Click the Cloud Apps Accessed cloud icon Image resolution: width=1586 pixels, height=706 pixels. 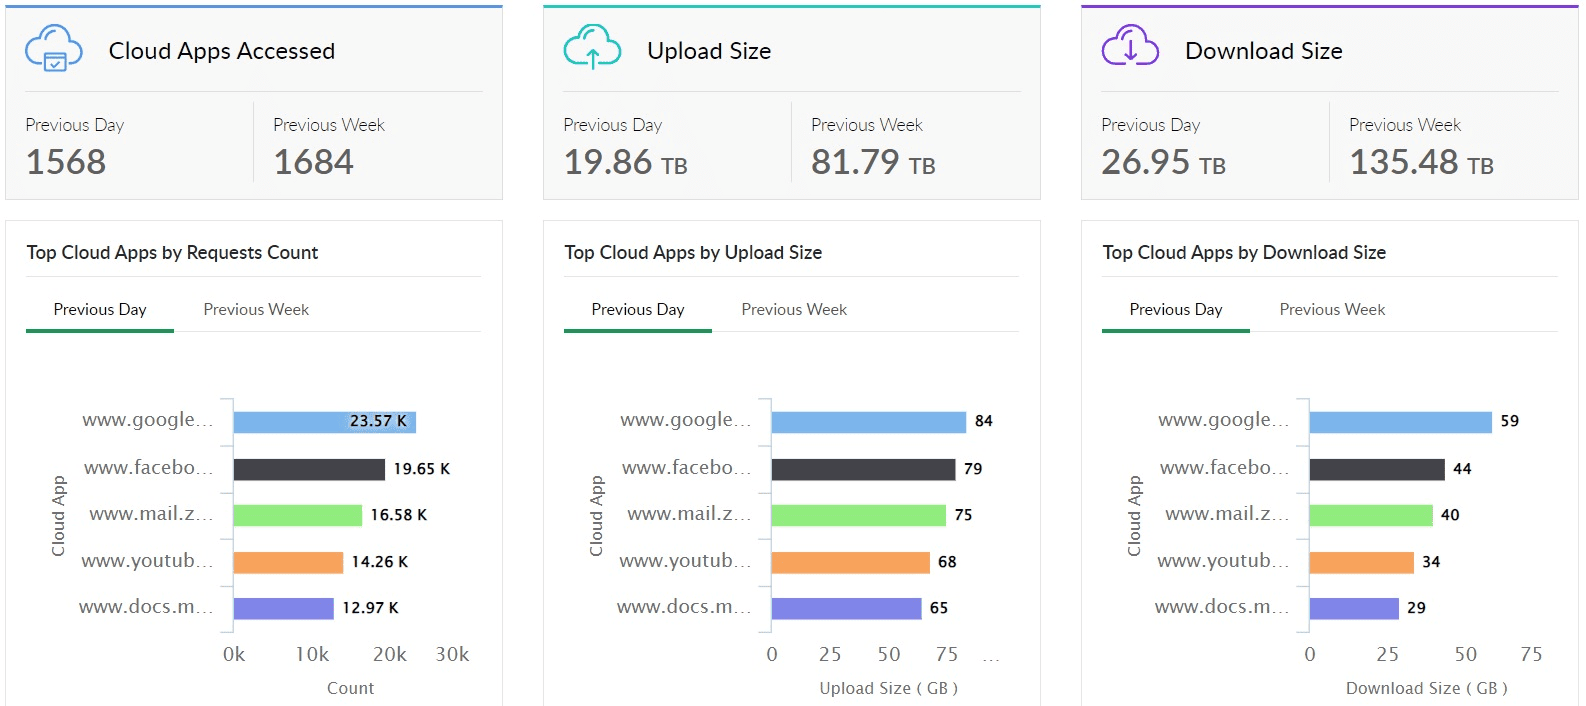coord(54,48)
